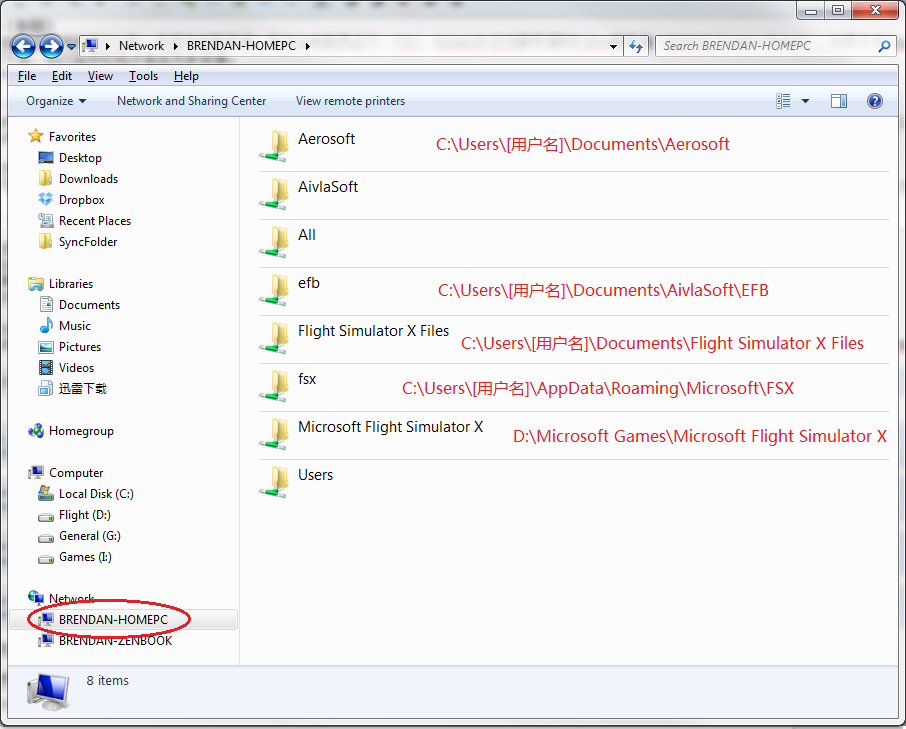
Task: Select the Aerosoft folder name
Action: point(326,139)
